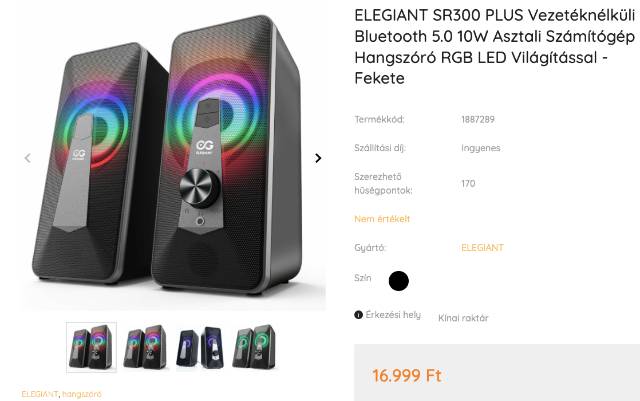Click the 170 loyalty points value

[x=468, y=183]
